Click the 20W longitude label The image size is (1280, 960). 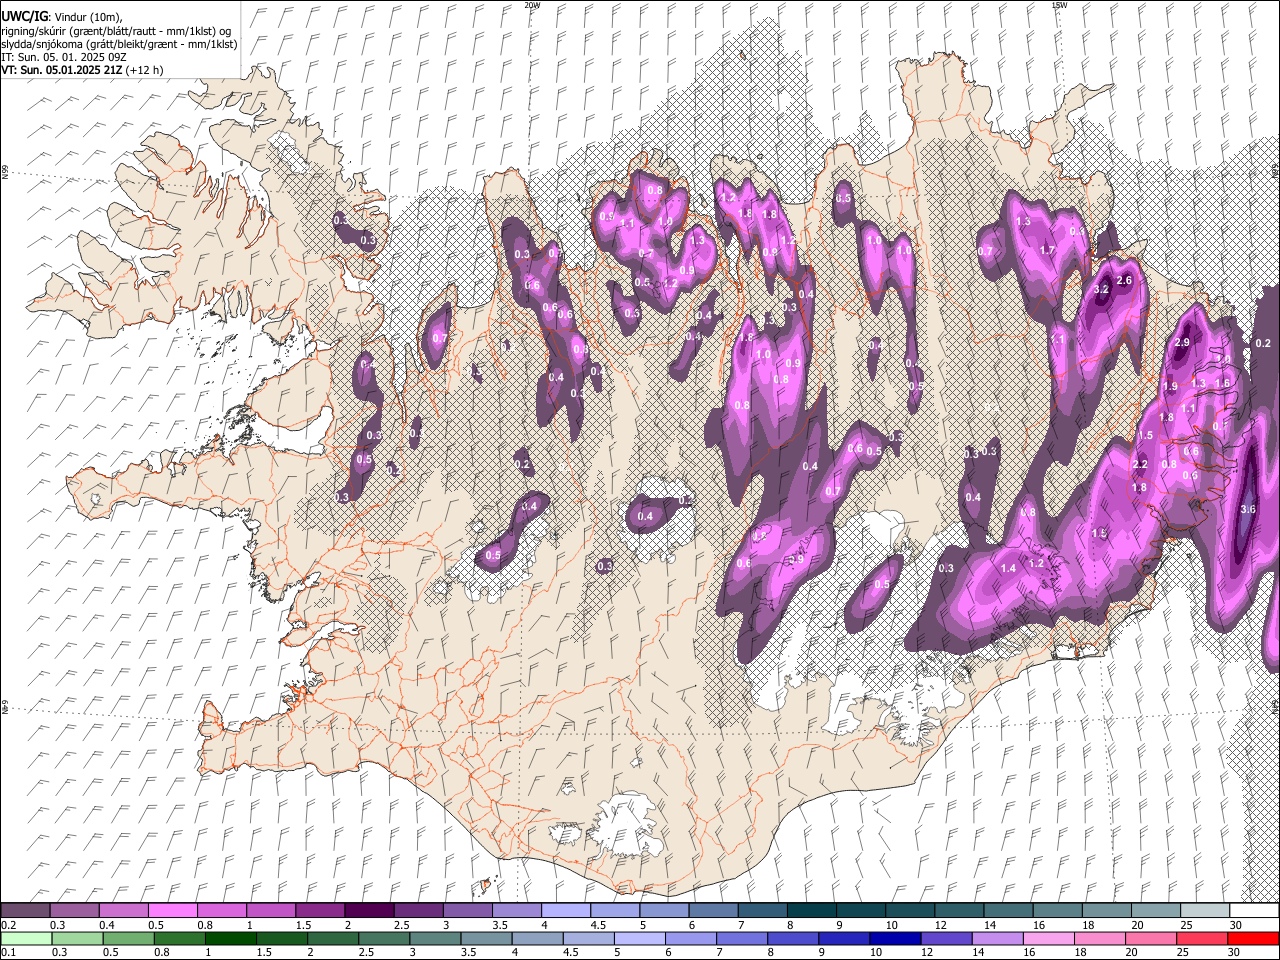tap(532, 5)
